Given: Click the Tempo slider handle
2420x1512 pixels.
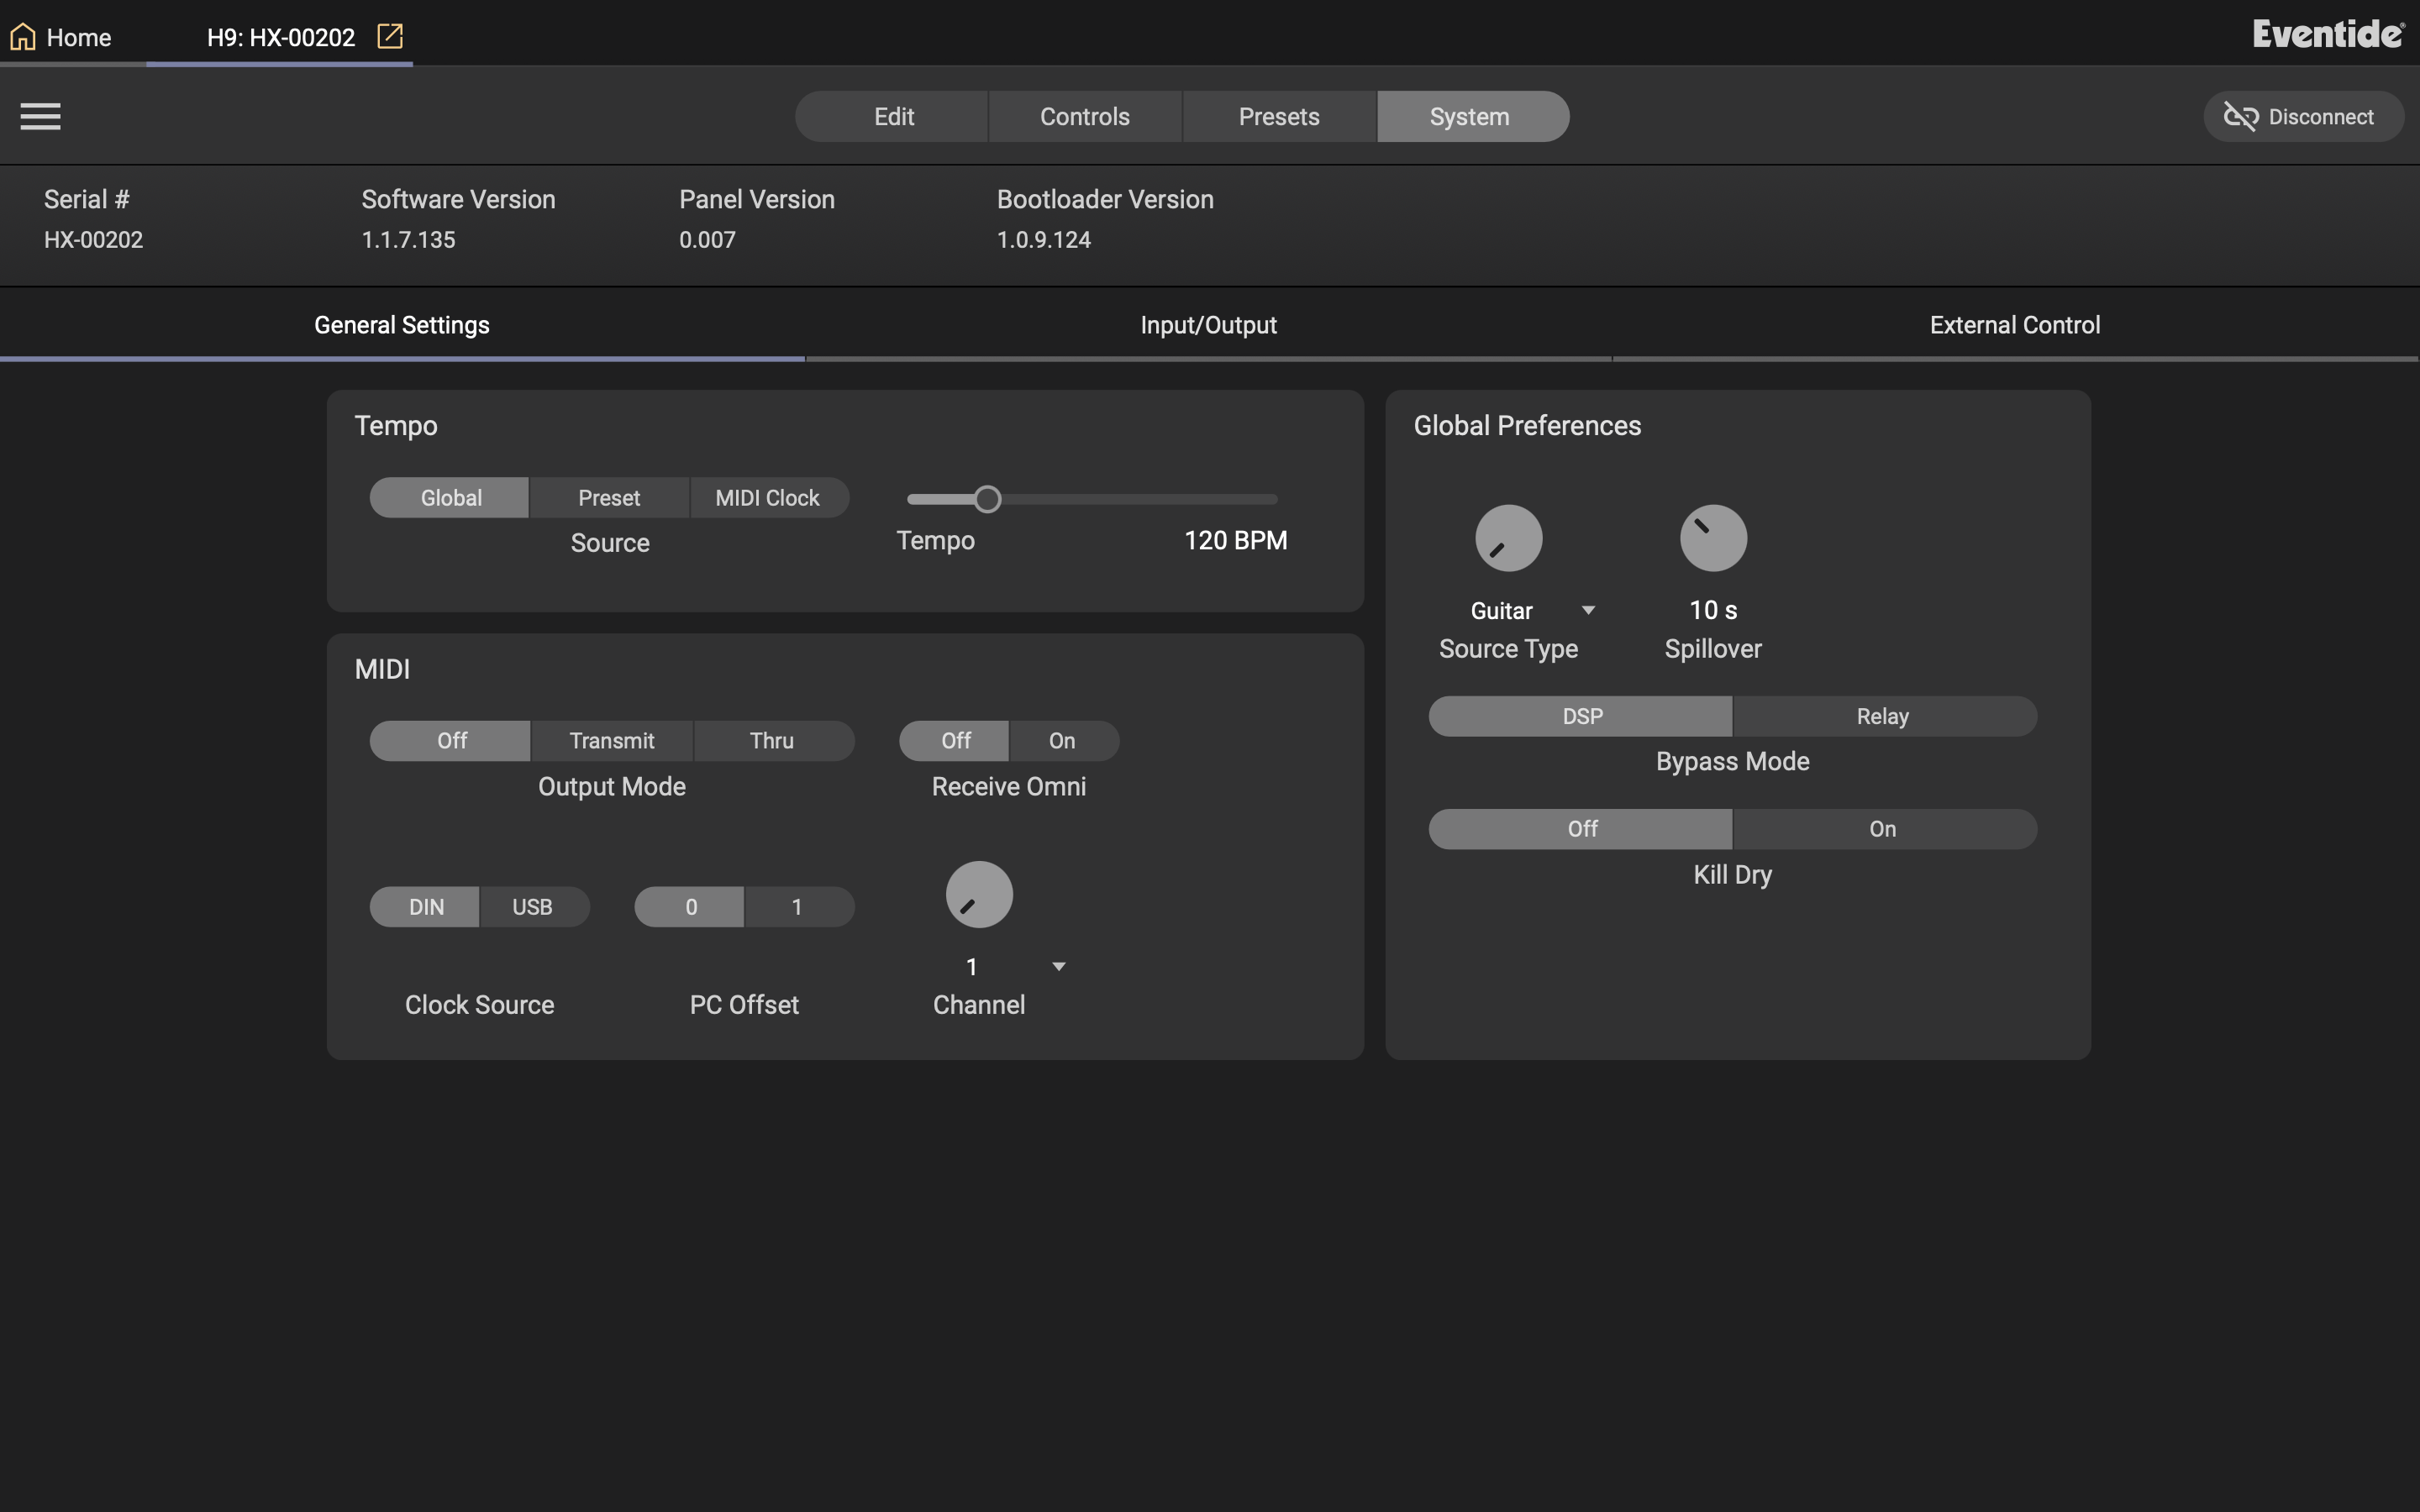Looking at the screenshot, I should click(987, 499).
